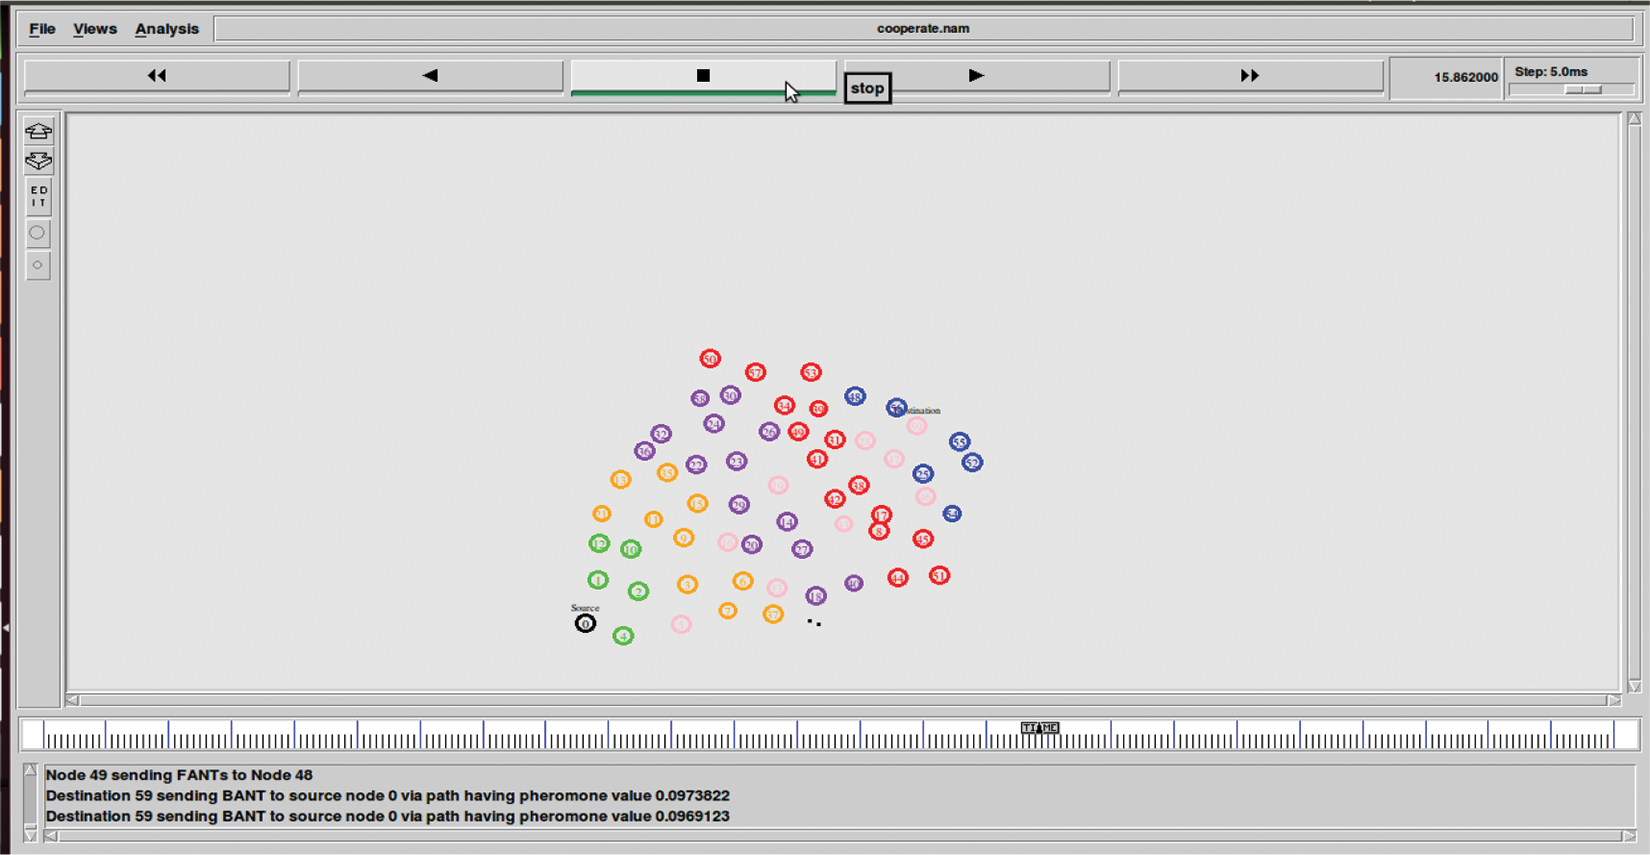
Task: Click the red node 50
Action: pyautogui.click(x=710, y=359)
